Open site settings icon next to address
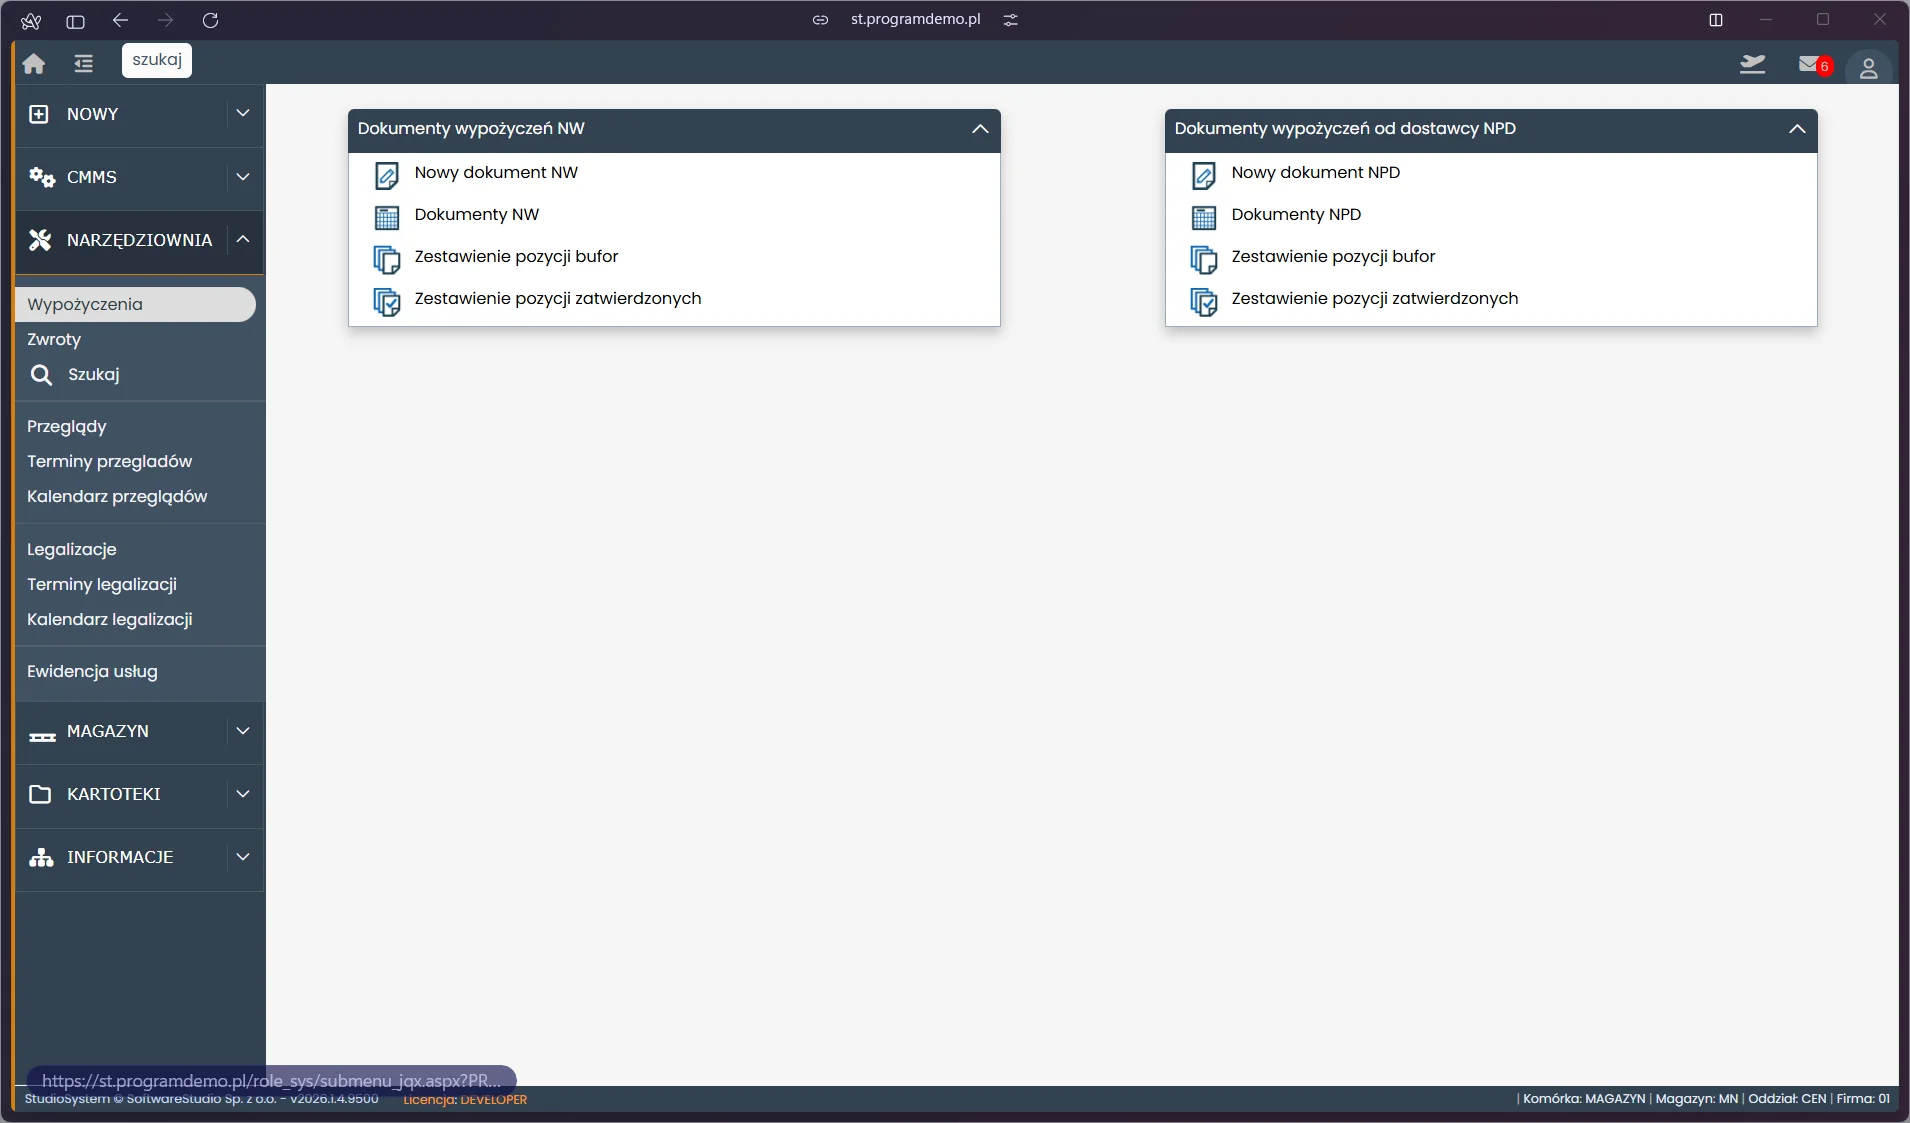Viewport: 1910px width, 1123px height. (1010, 20)
